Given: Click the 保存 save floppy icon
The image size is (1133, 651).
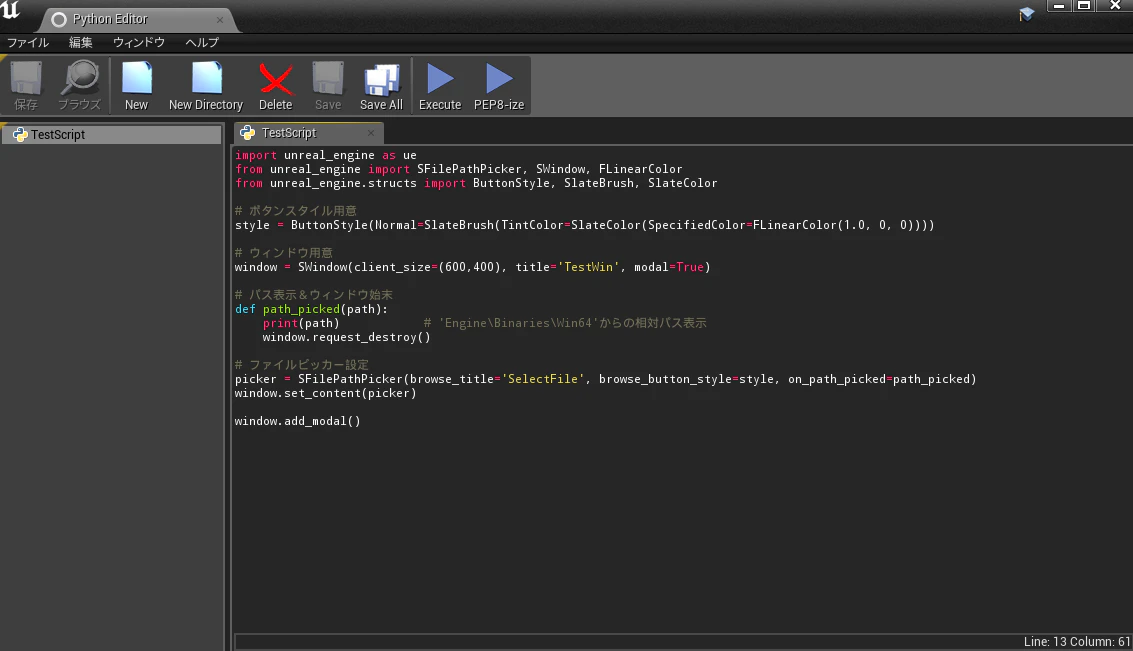Looking at the screenshot, I should (26, 85).
